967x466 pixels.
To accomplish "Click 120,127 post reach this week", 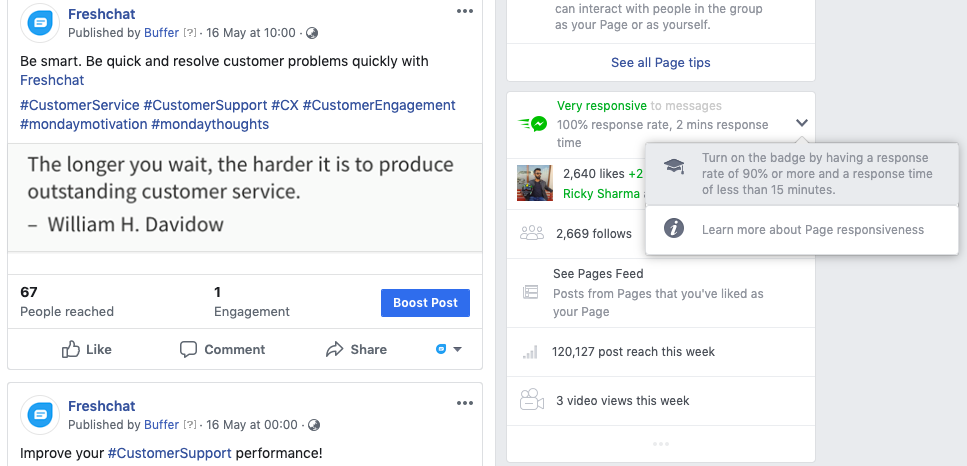I will (x=633, y=352).
